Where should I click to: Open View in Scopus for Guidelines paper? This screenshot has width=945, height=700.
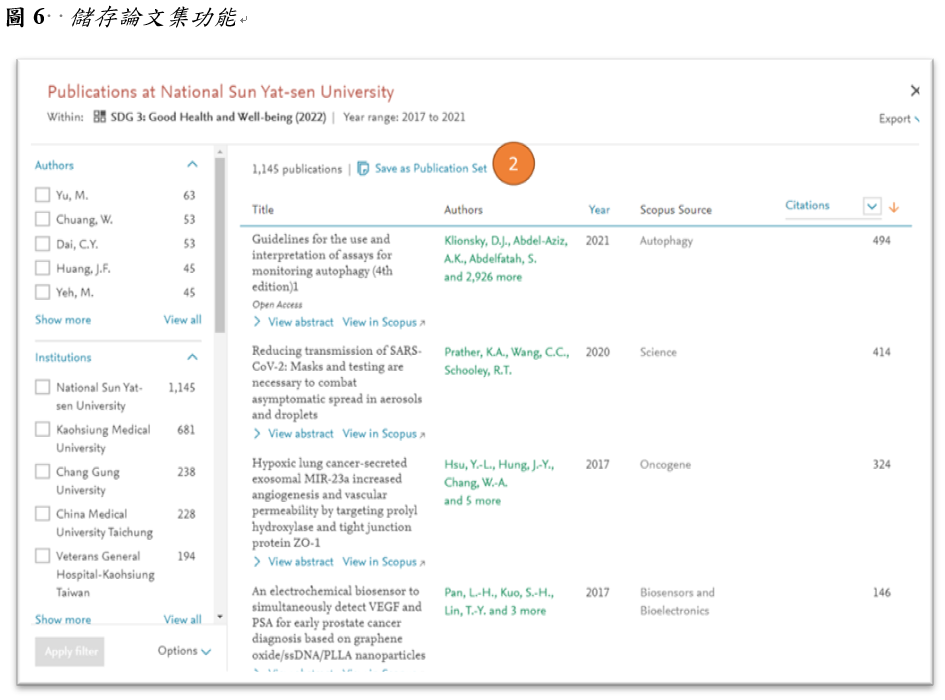click(x=384, y=322)
